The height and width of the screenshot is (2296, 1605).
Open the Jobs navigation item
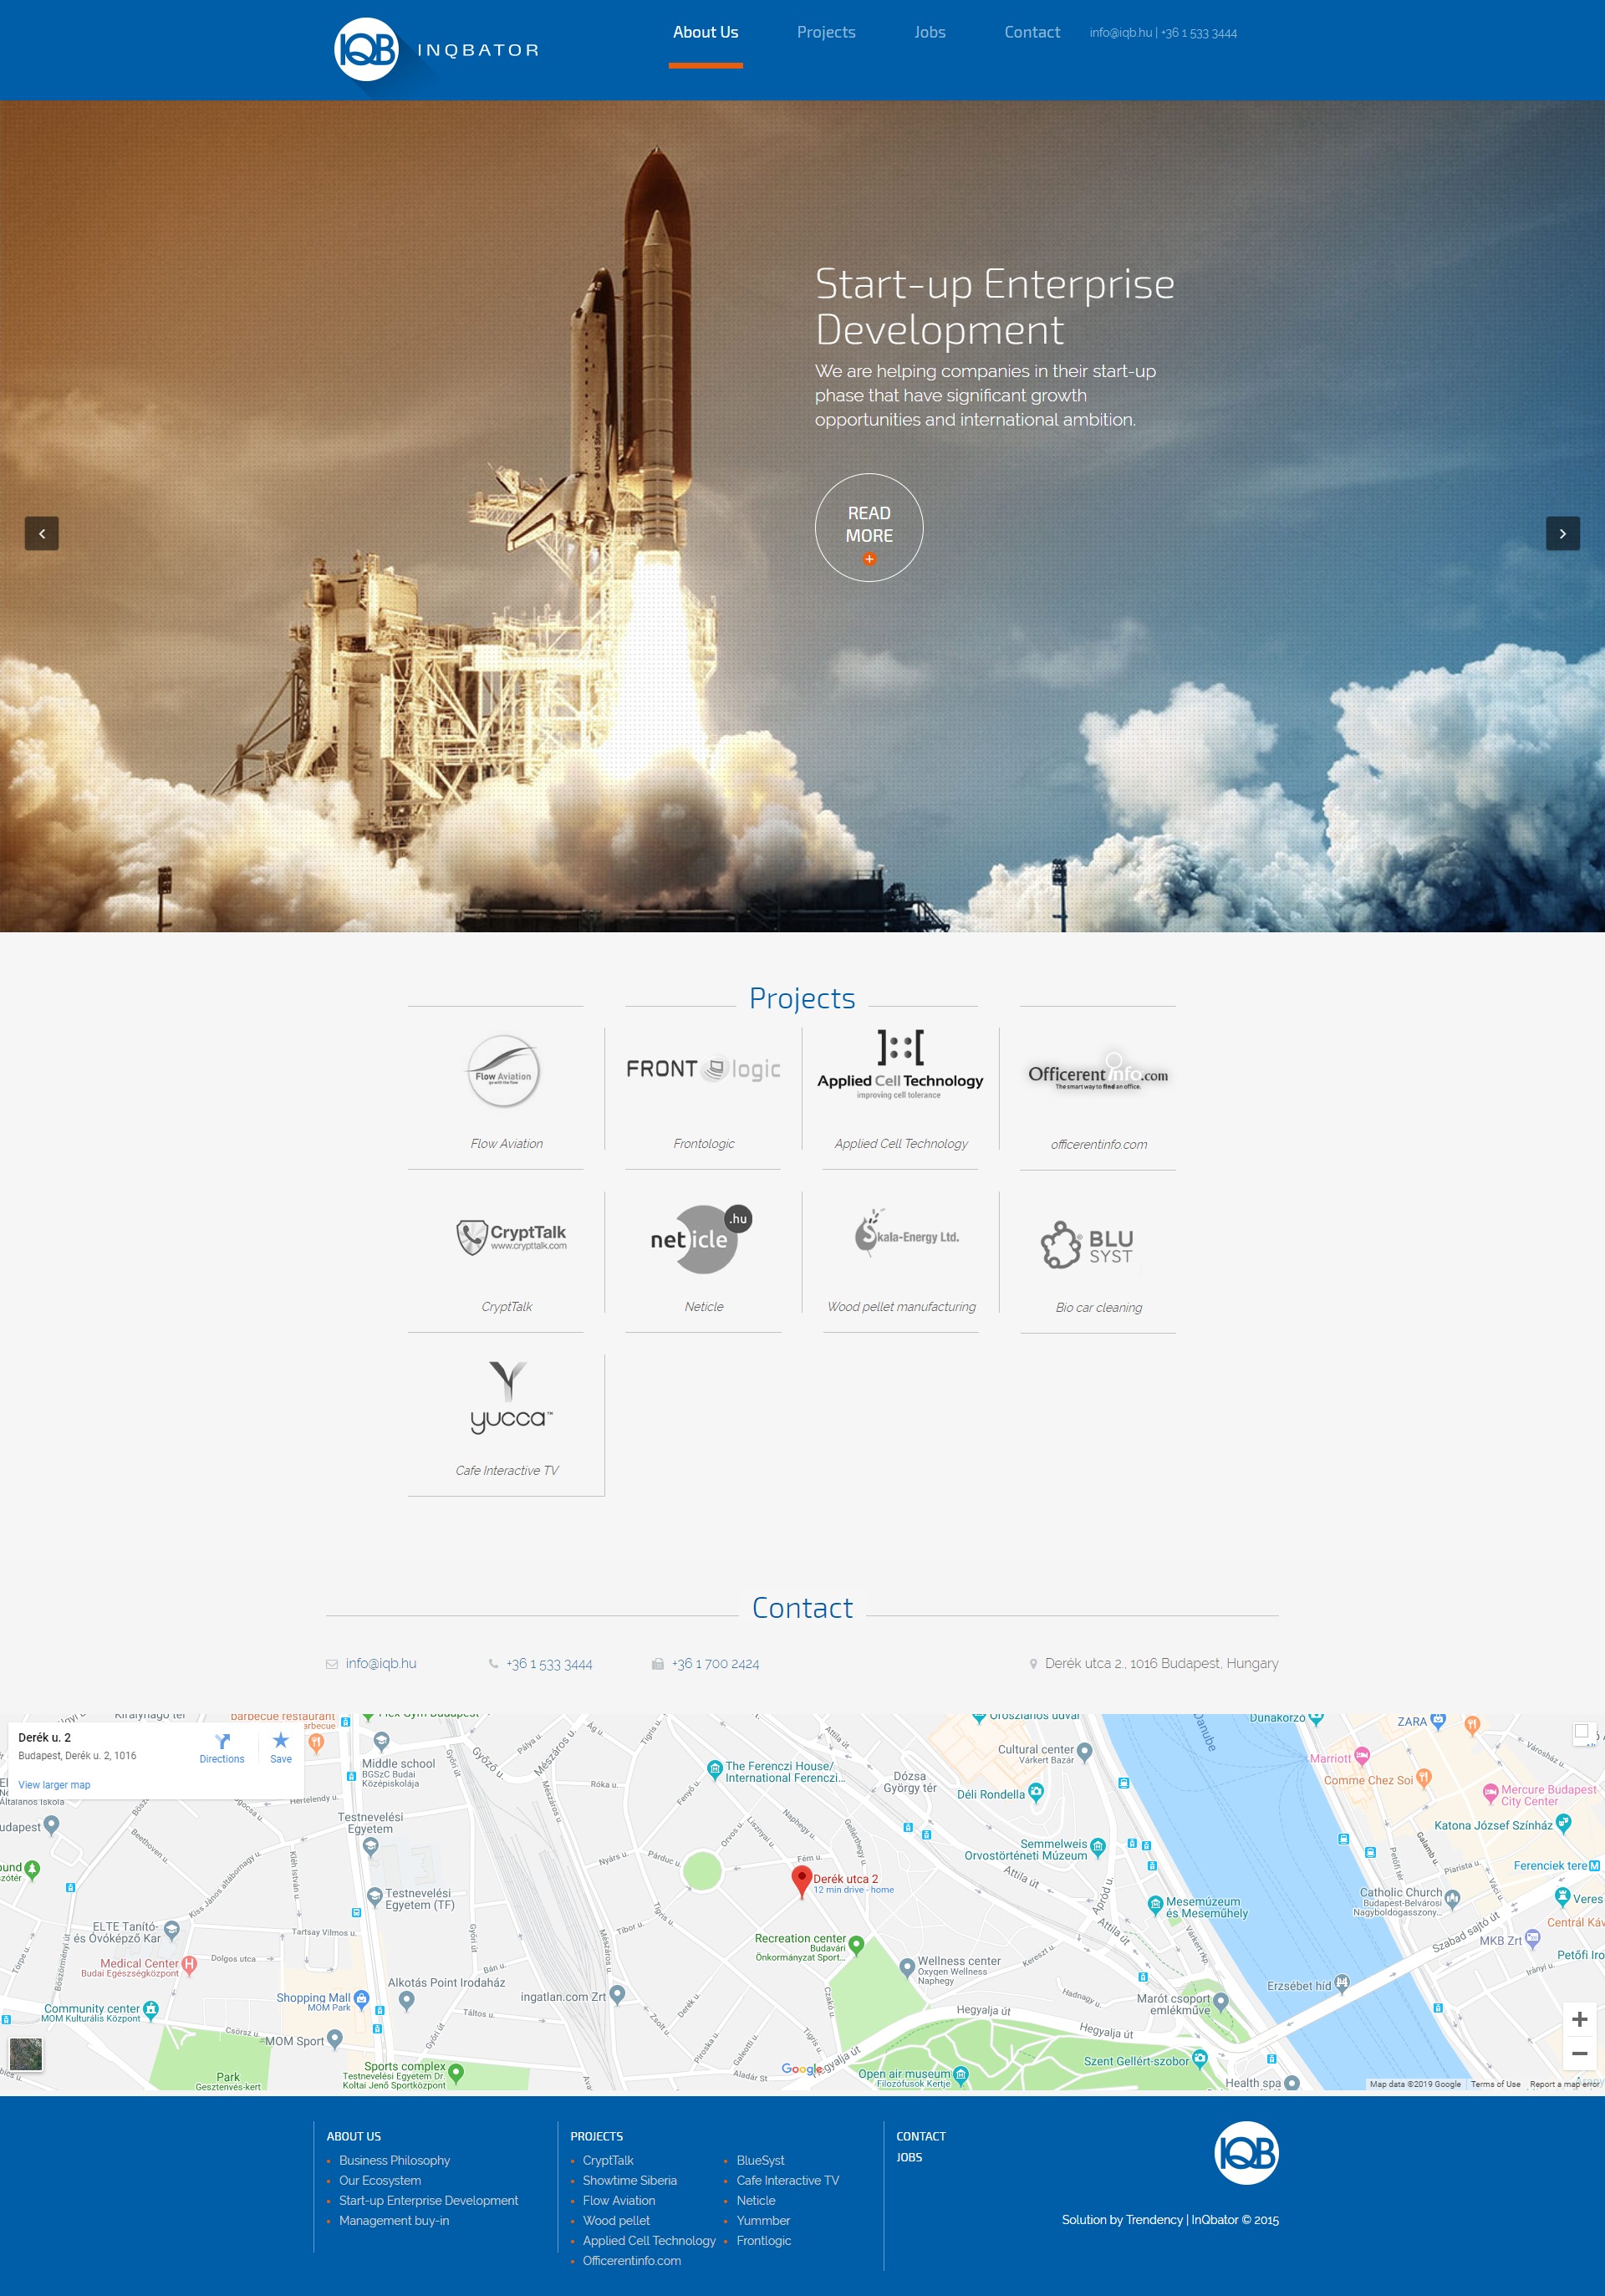pos(930,32)
